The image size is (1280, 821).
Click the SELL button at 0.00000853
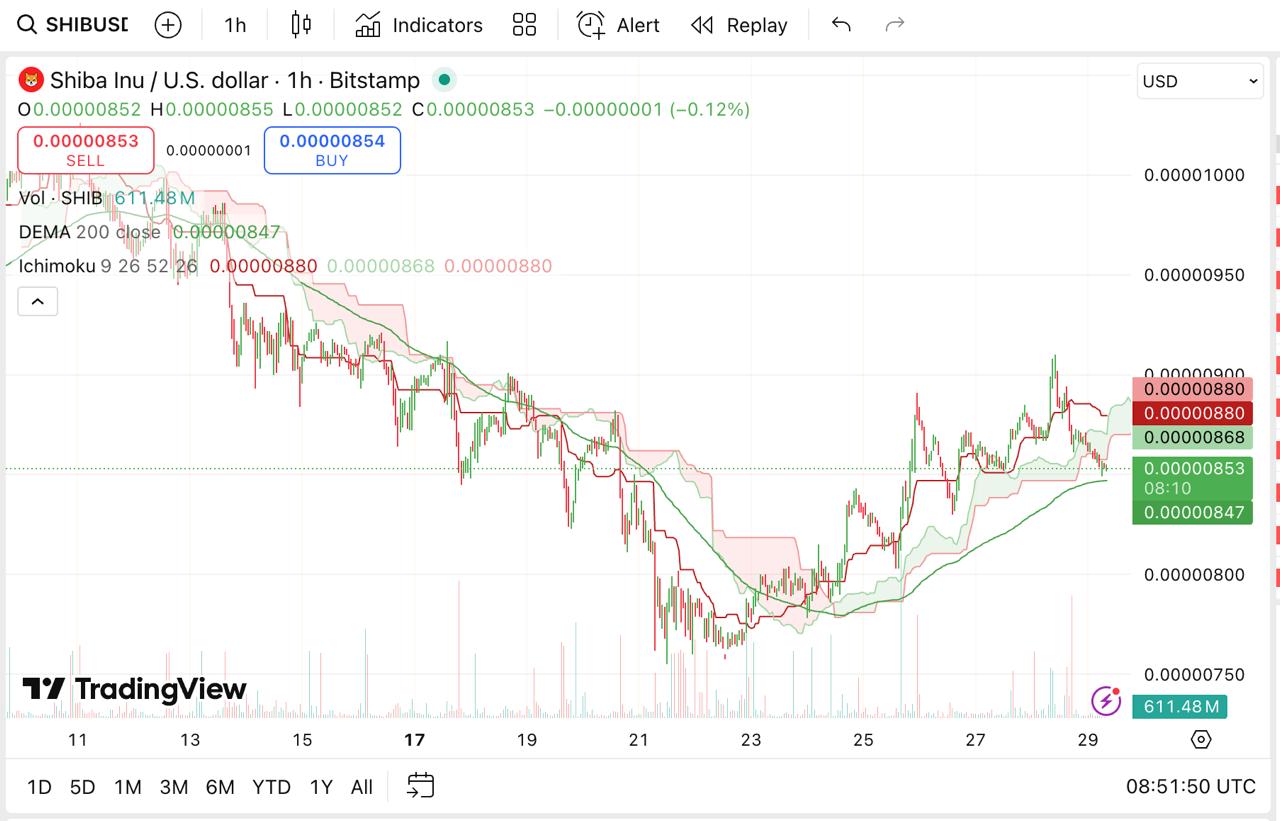click(x=85, y=150)
